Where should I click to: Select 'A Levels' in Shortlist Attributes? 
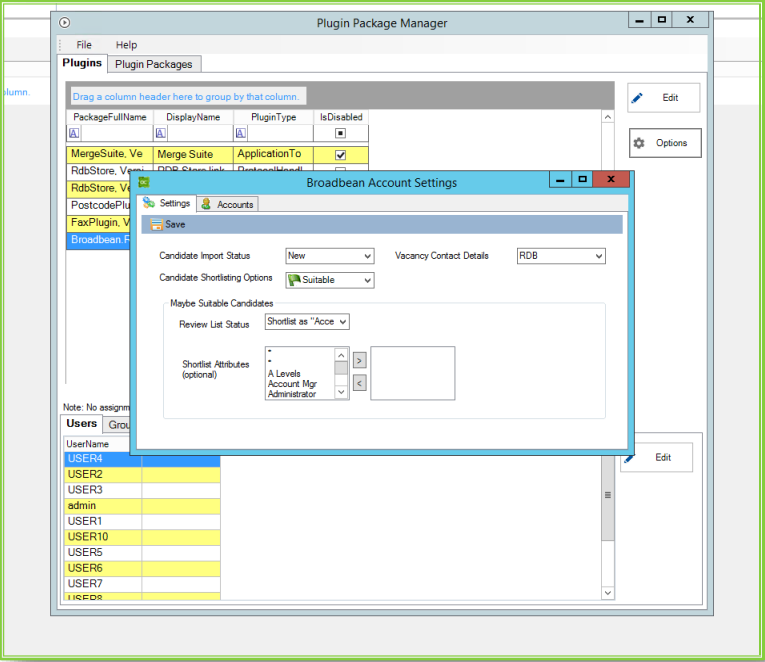point(284,374)
